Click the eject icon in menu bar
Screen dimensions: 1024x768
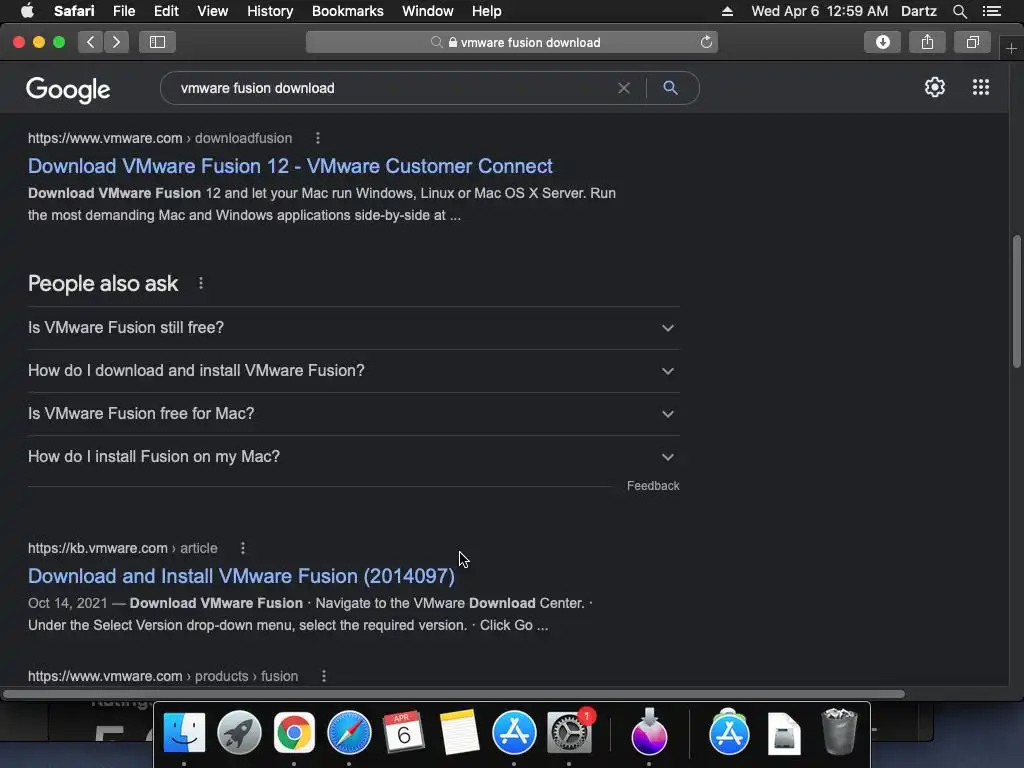click(727, 11)
